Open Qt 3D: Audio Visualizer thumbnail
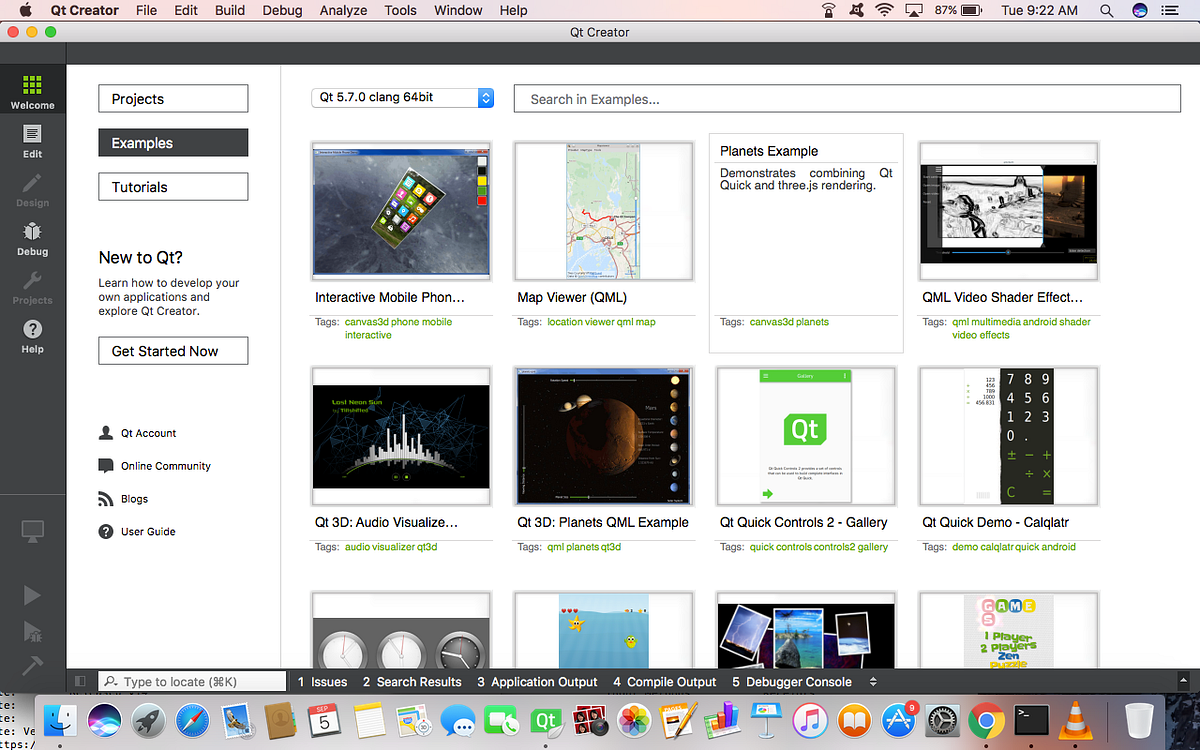 tap(402, 436)
